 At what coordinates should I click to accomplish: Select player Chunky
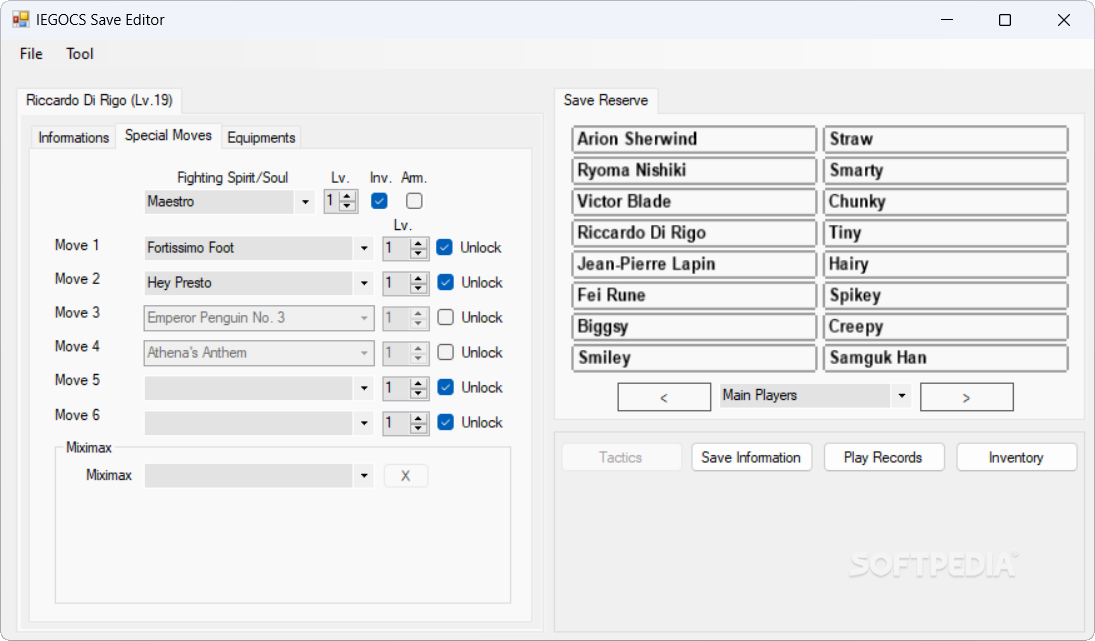point(946,202)
